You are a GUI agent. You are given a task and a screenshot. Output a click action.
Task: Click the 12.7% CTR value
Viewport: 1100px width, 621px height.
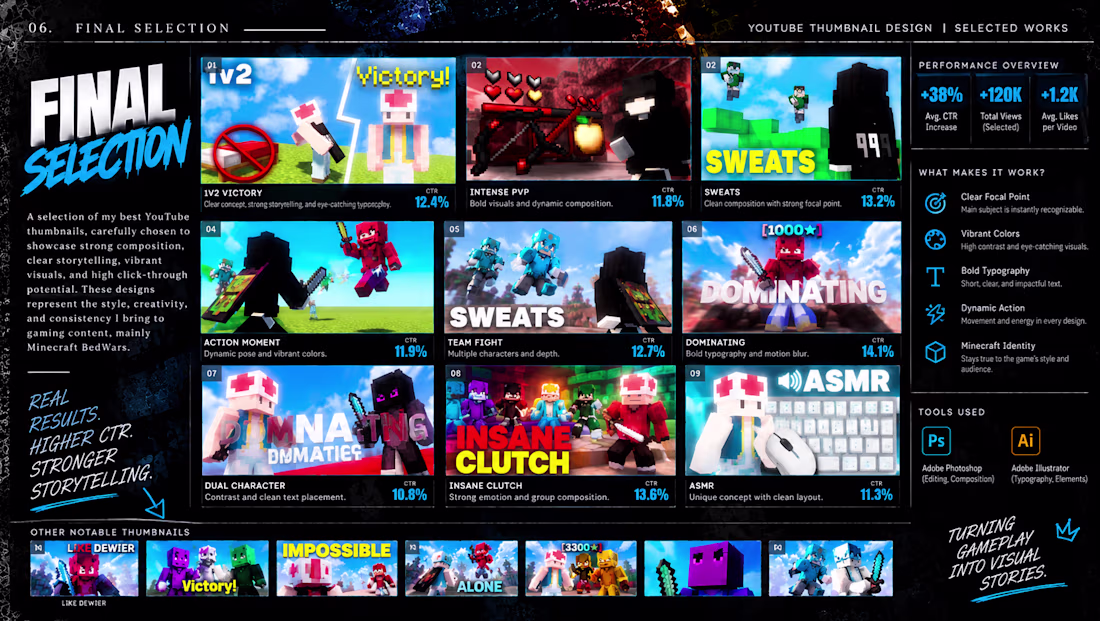tap(648, 352)
